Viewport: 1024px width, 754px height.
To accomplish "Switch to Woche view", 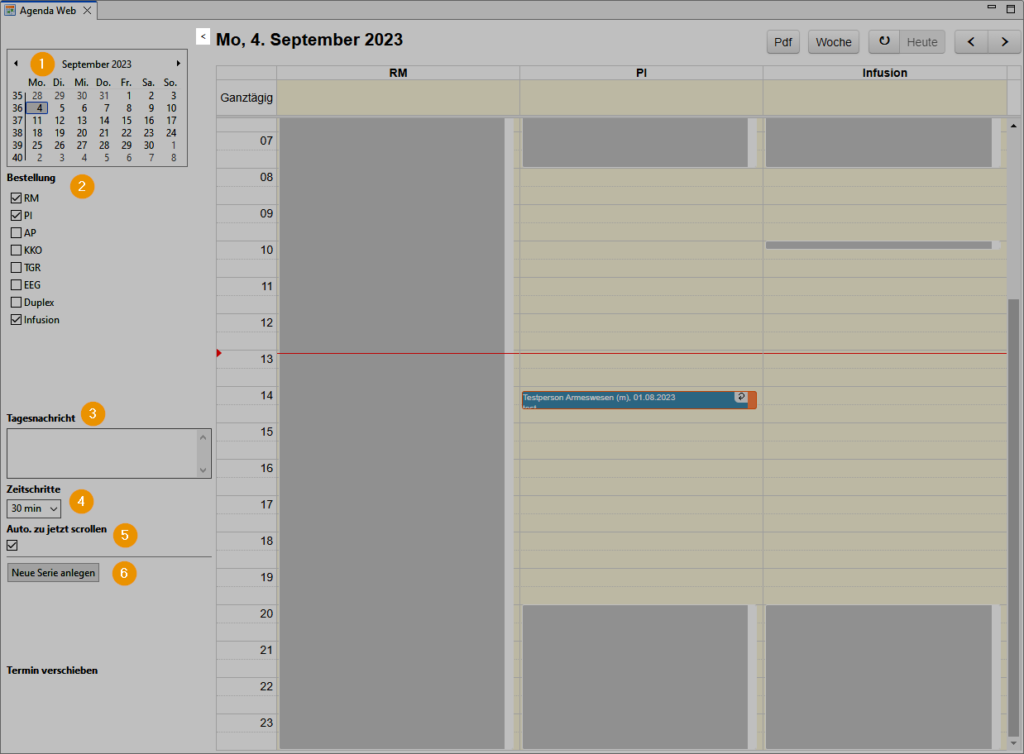I will pos(833,42).
